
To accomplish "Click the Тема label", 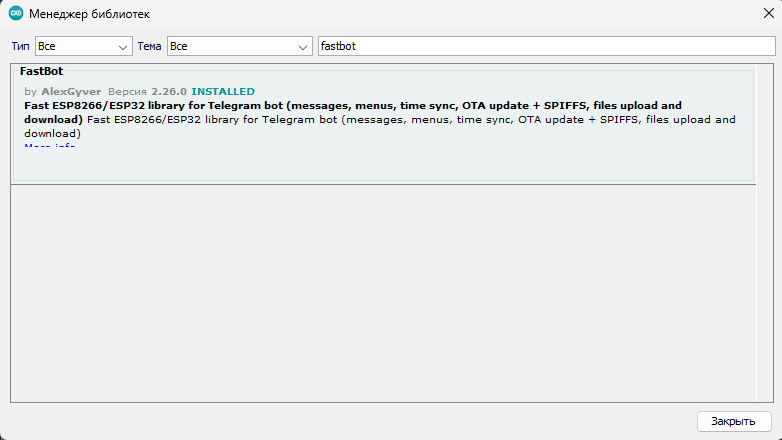I will (x=149, y=46).
